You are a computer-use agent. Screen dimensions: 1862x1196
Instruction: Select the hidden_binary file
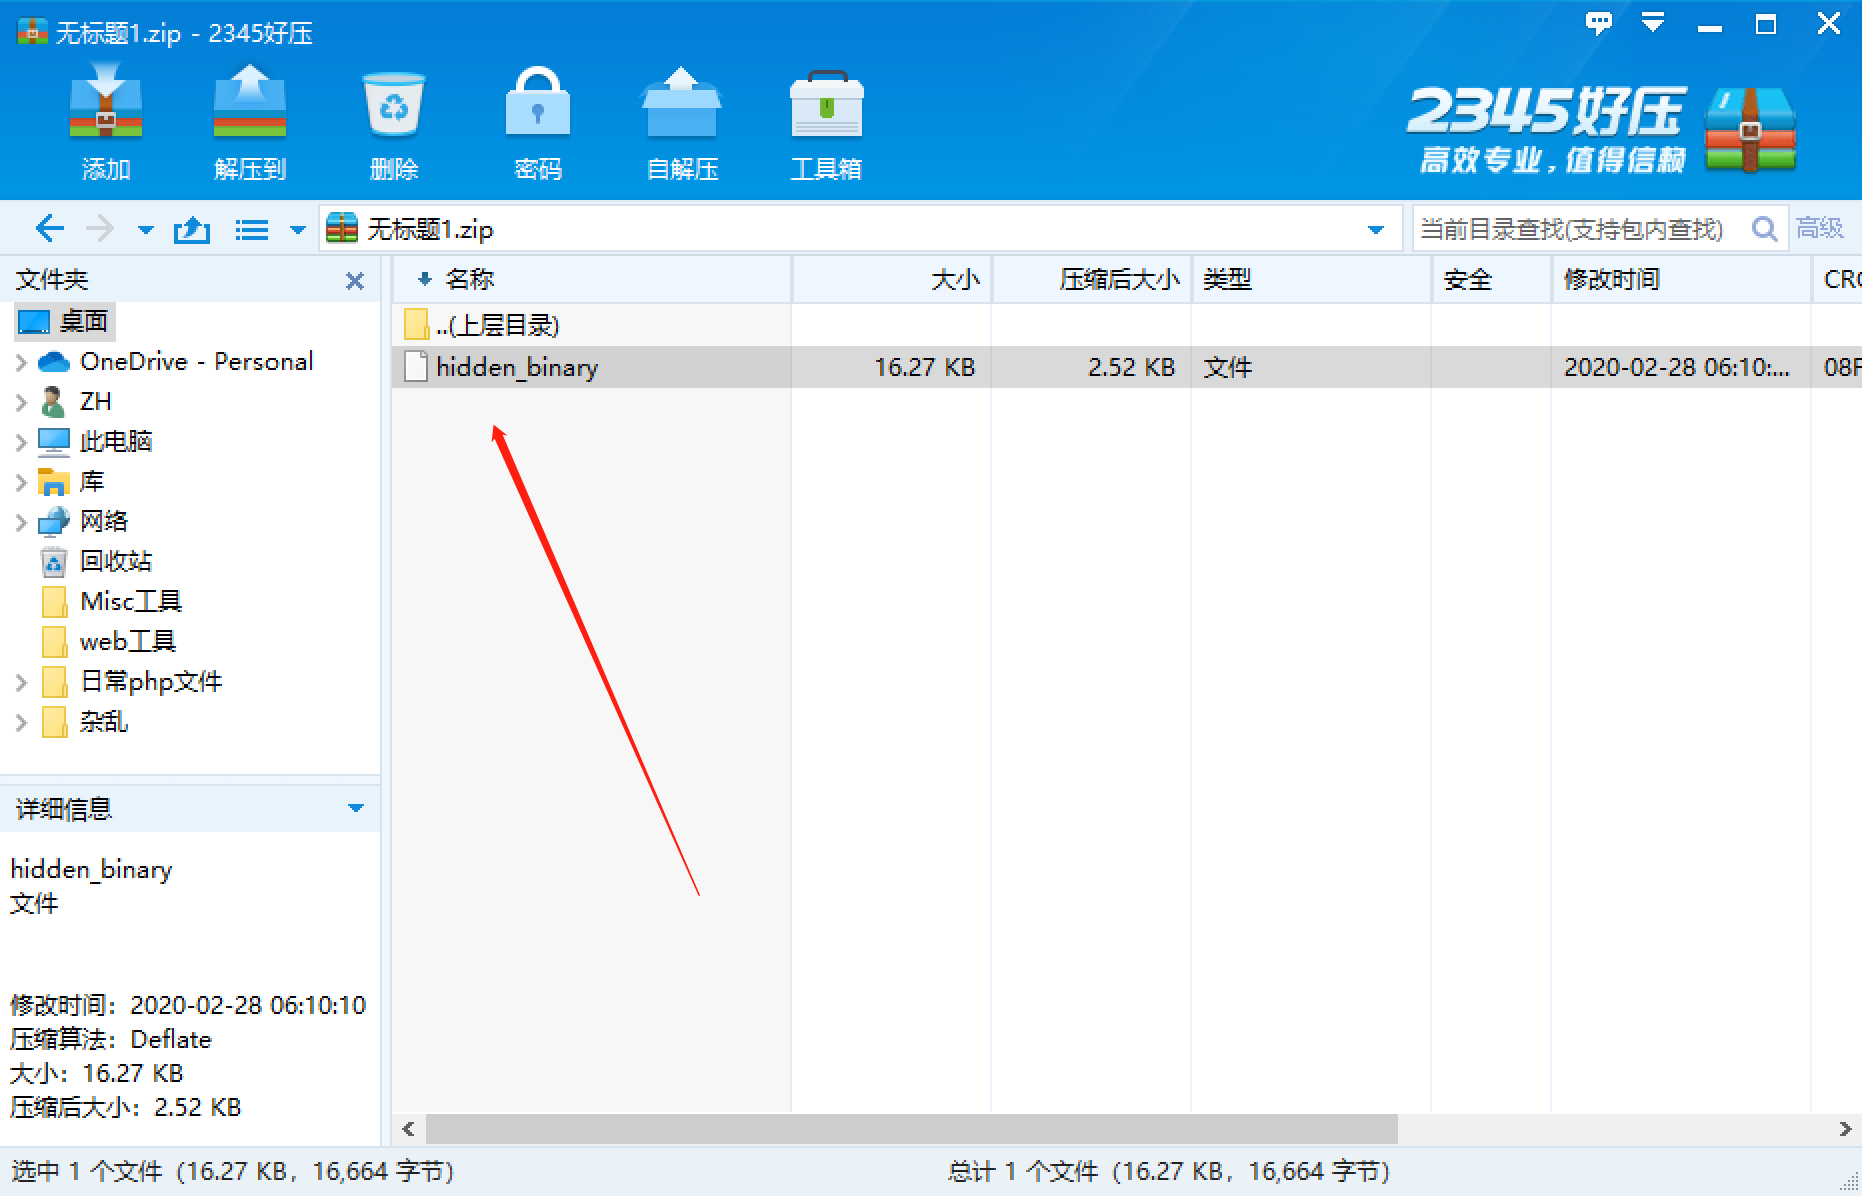pyautogui.click(x=517, y=367)
